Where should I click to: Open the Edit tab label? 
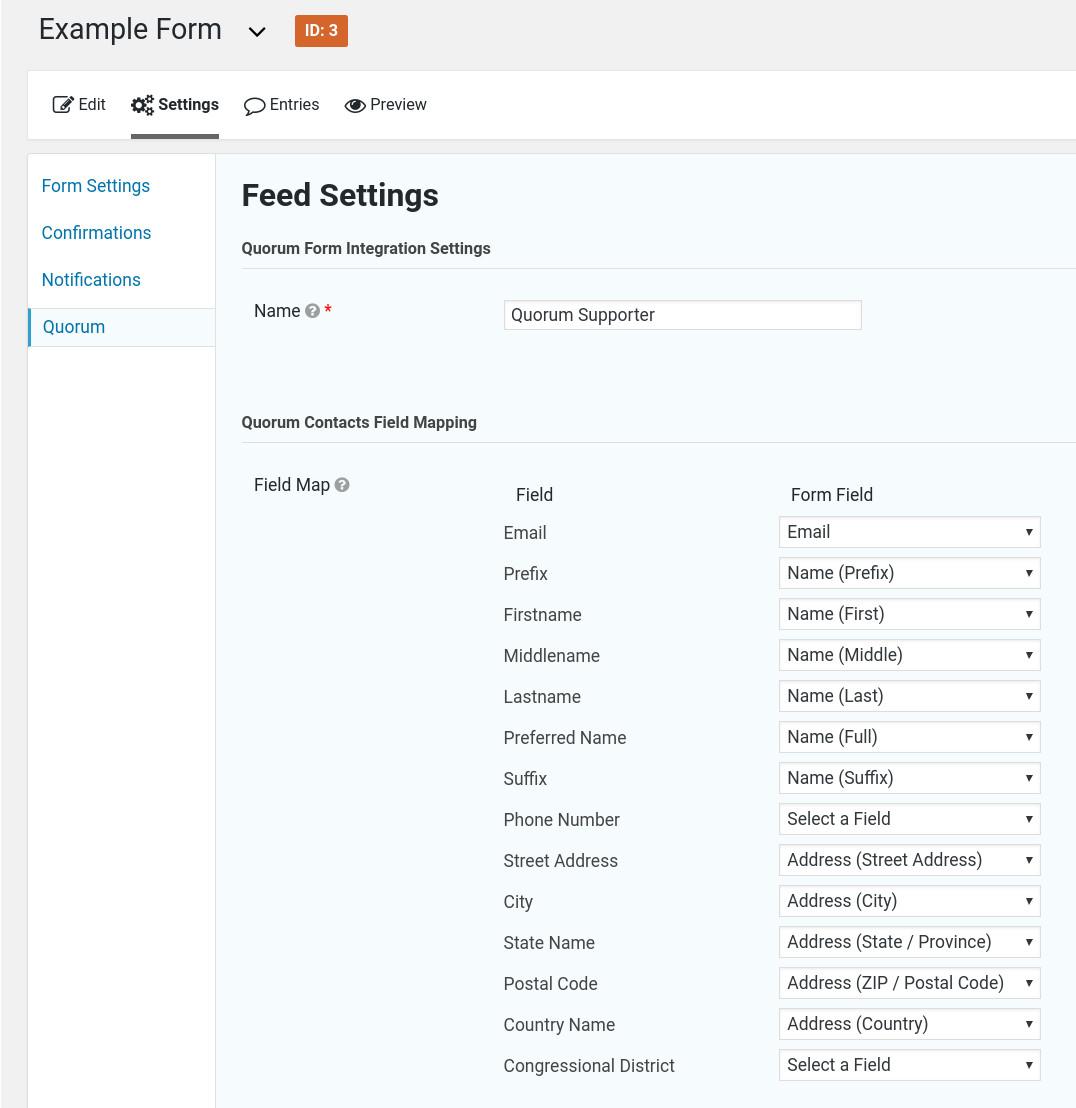[x=92, y=105]
